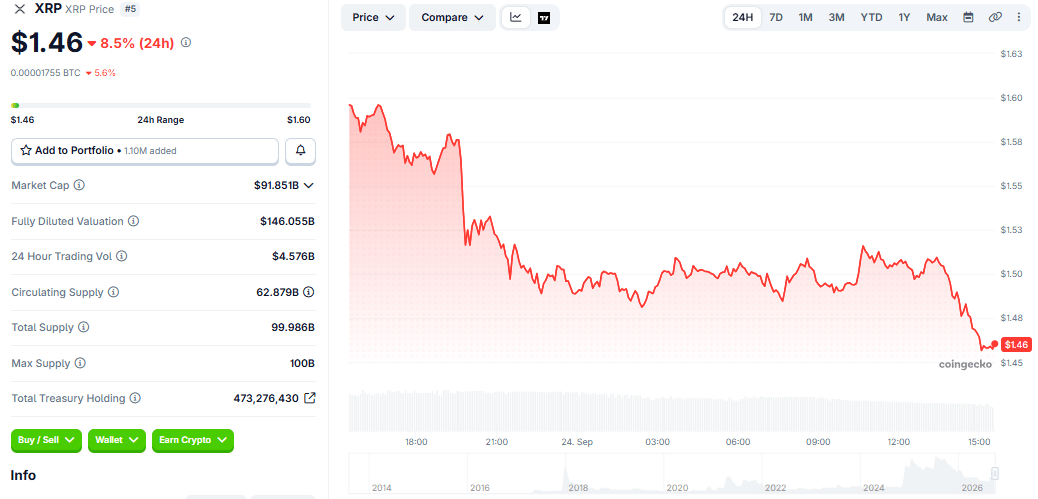Open the Fully Diluted Valuation info icon

pyautogui.click(x=133, y=221)
